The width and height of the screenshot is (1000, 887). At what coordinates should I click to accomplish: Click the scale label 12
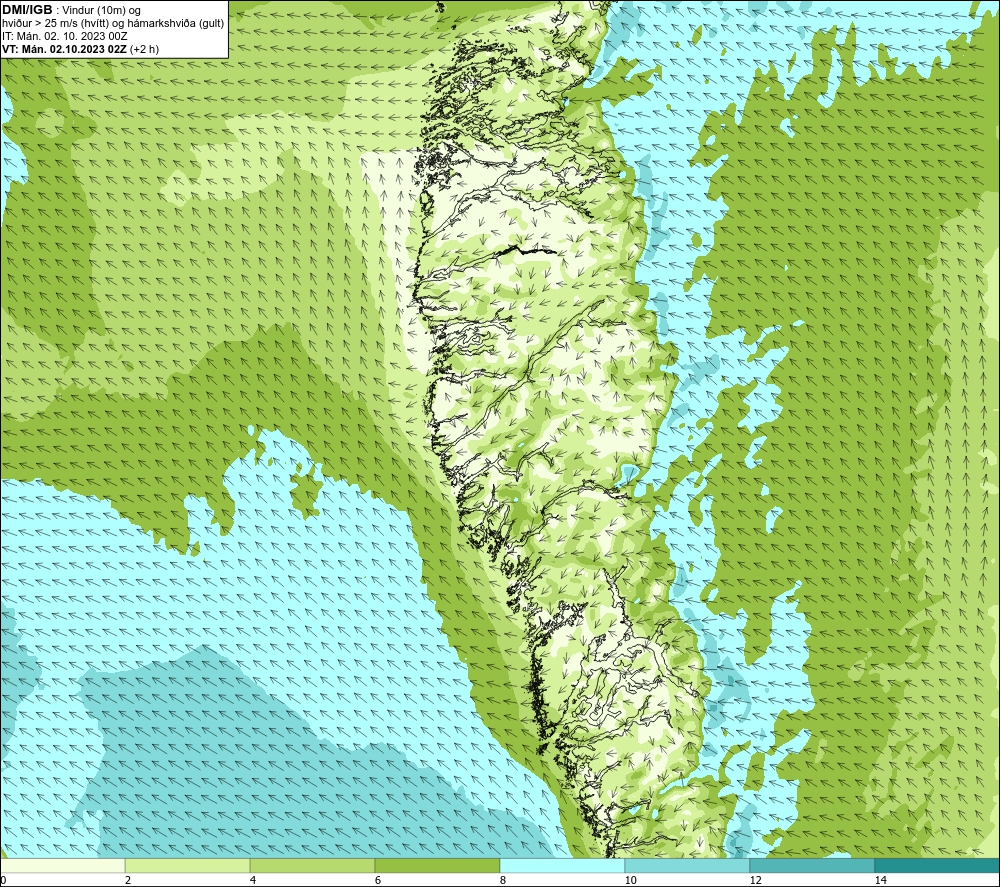point(755,880)
